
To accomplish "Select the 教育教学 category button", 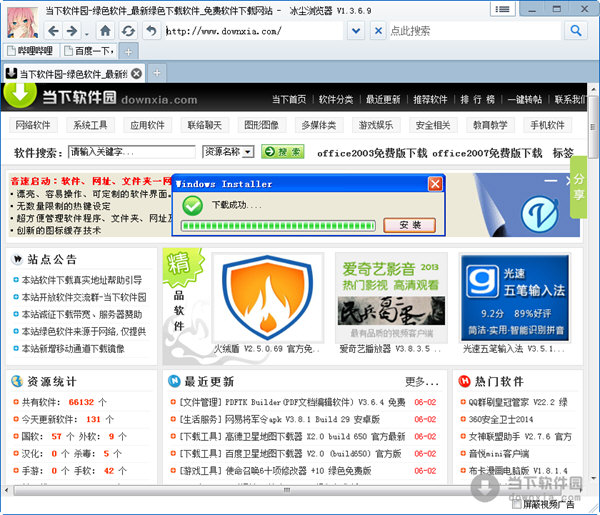I will click(x=490, y=125).
